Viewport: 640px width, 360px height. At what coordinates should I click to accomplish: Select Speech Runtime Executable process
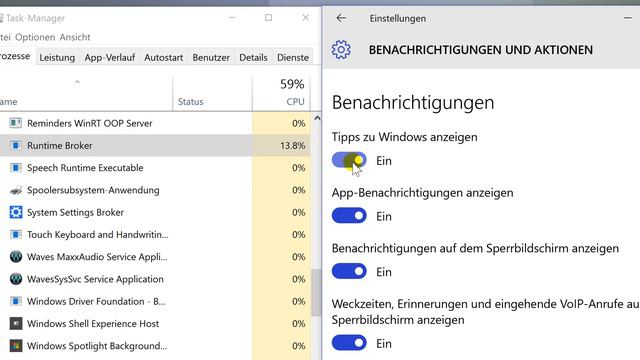(155, 168)
